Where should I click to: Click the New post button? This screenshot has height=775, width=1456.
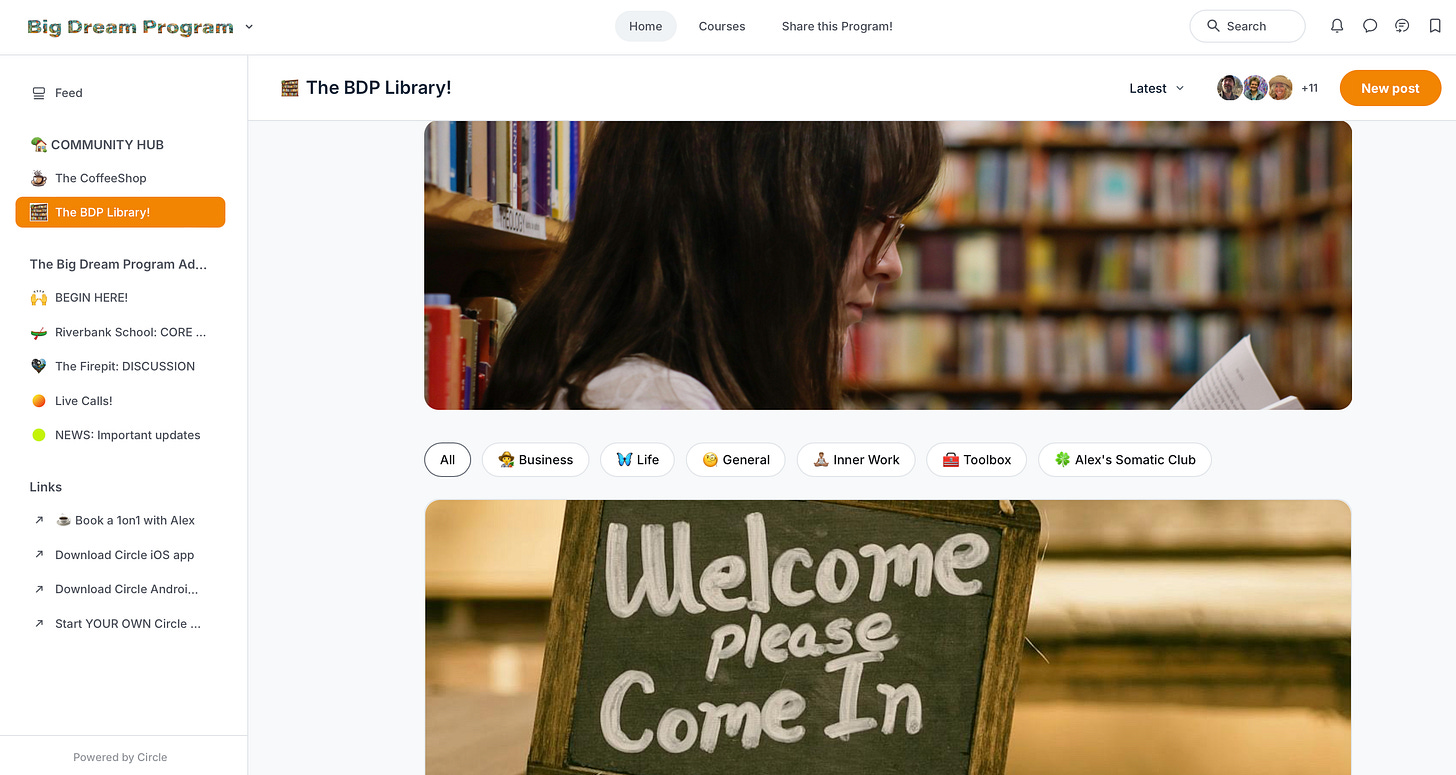tap(1390, 88)
